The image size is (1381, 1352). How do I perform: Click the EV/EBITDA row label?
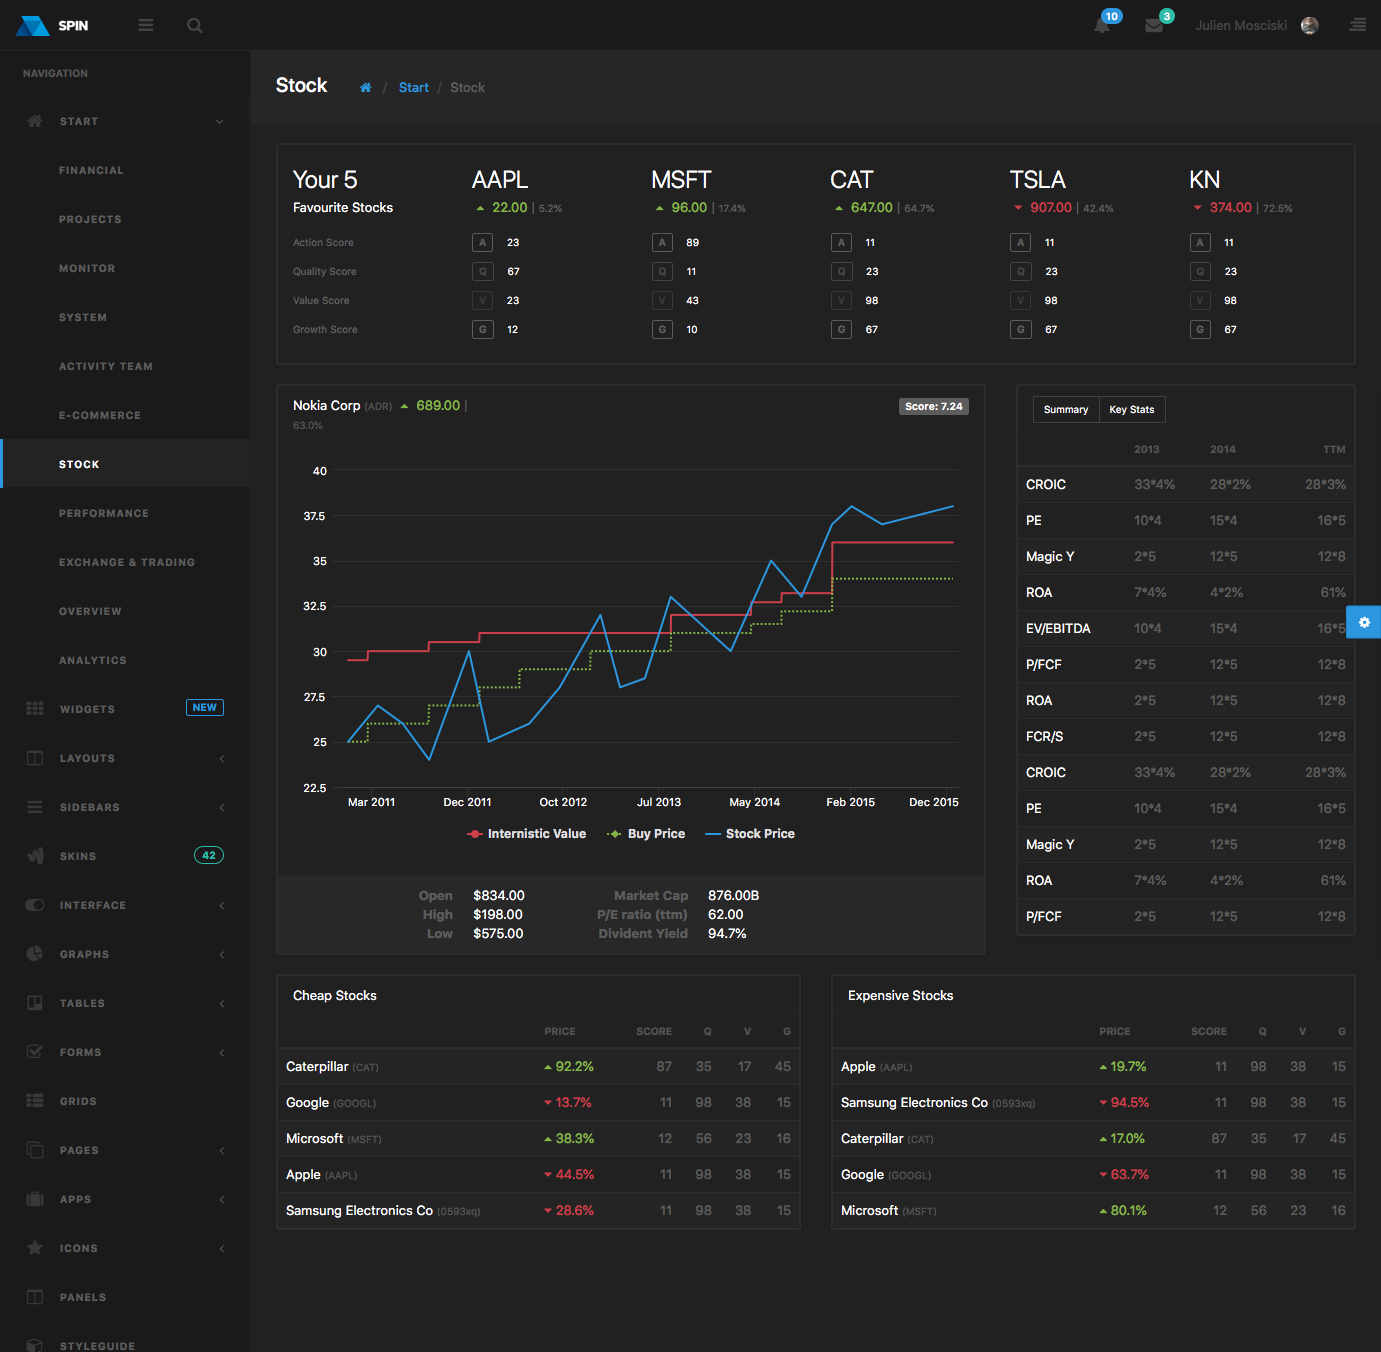[x=1058, y=629]
